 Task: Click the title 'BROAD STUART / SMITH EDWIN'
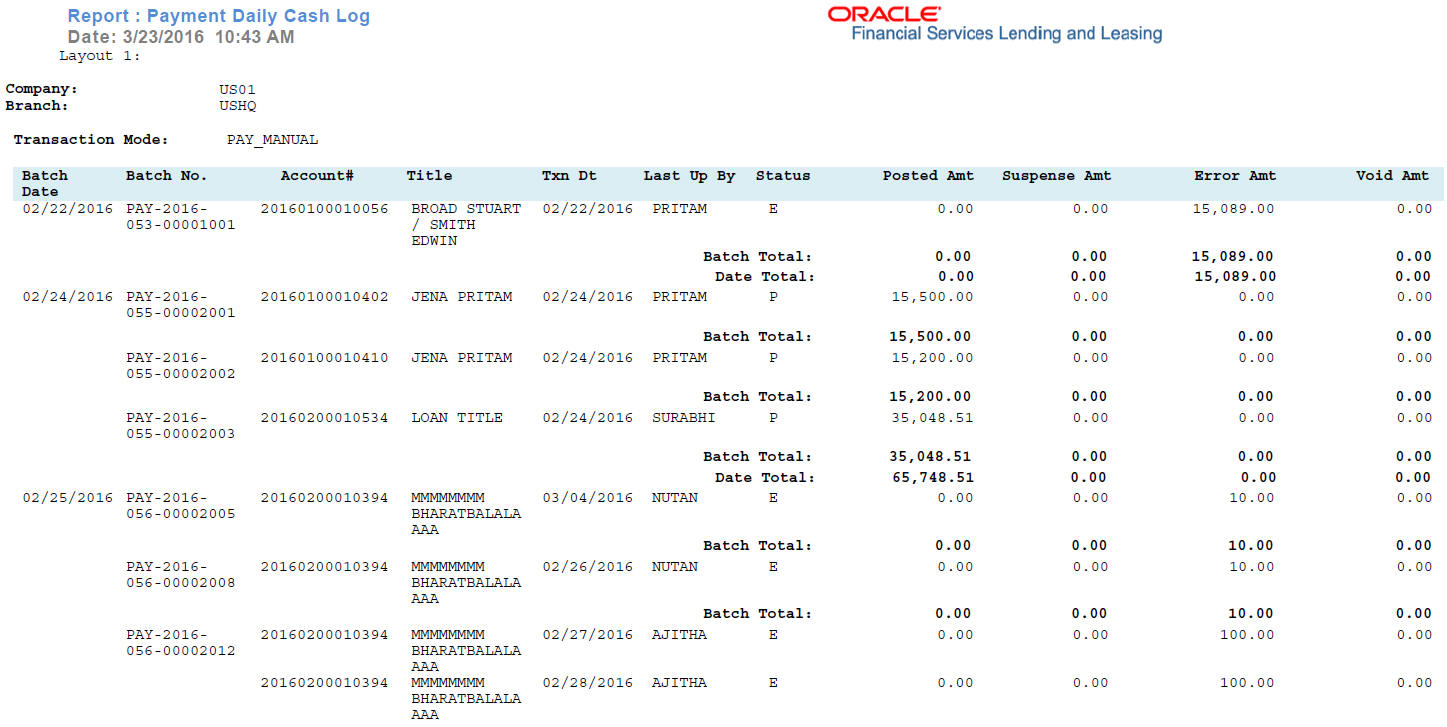pos(466,225)
